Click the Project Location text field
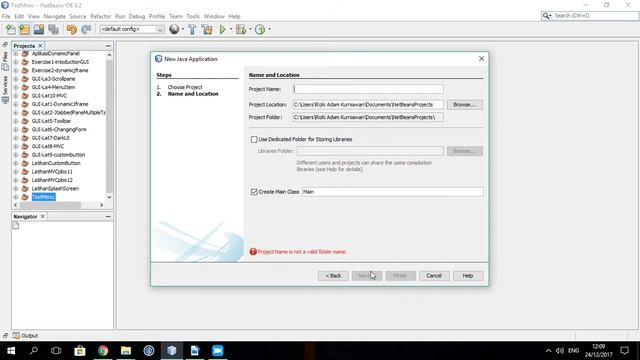 (368, 105)
